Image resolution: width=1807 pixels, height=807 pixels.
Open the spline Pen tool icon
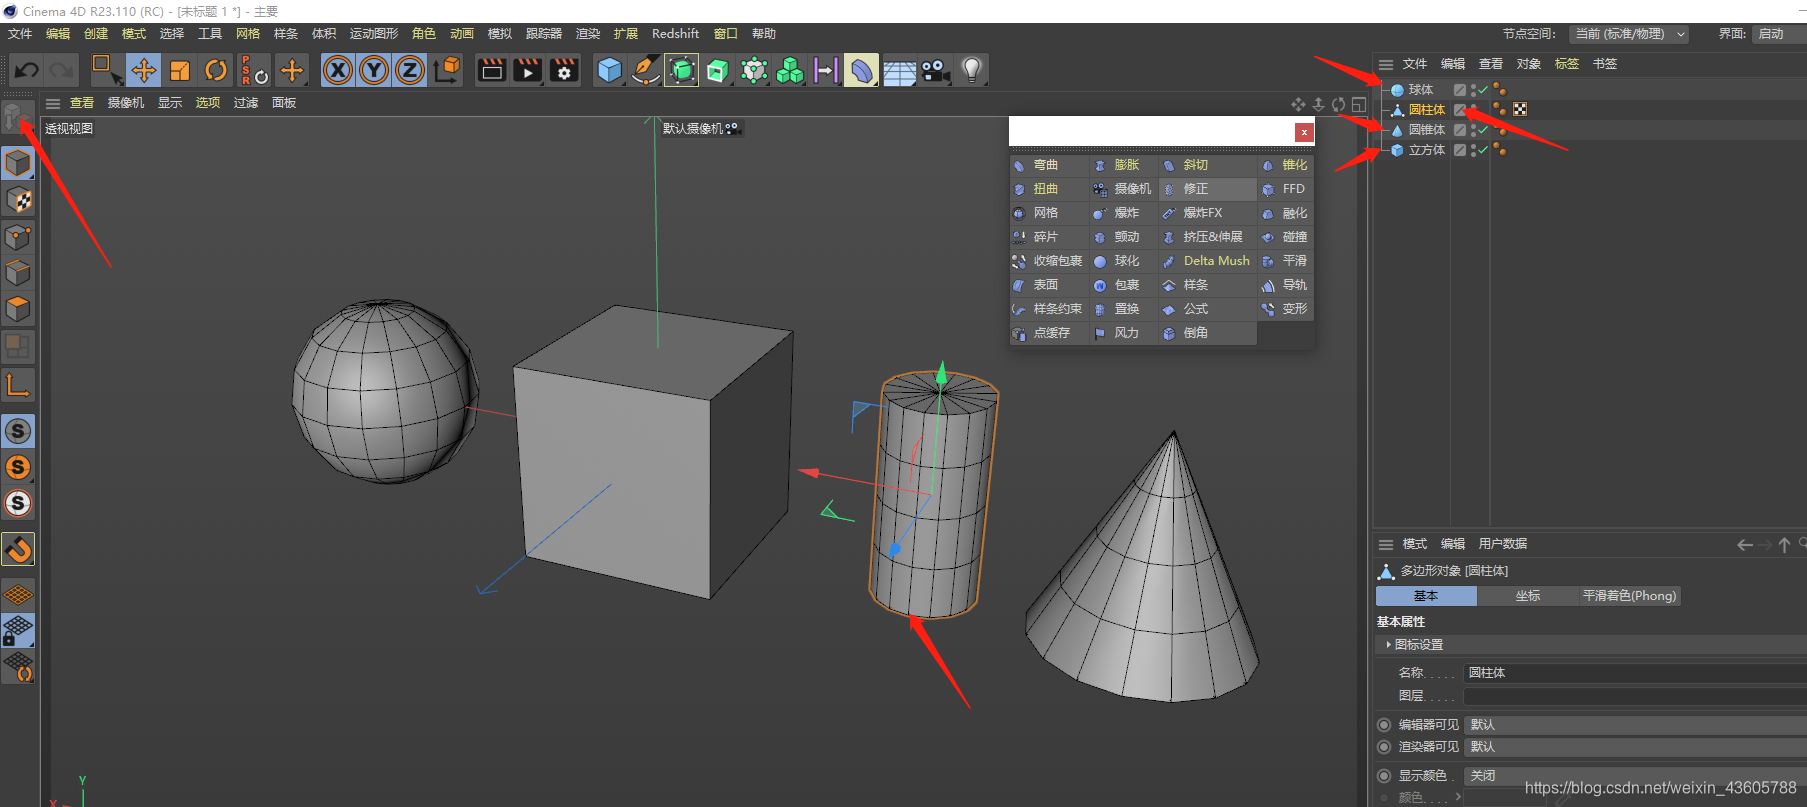(x=646, y=70)
